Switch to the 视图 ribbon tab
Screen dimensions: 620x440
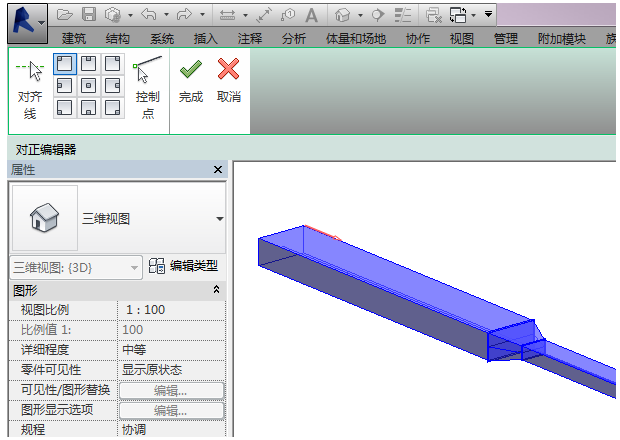pyautogui.click(x=461, y=39)
